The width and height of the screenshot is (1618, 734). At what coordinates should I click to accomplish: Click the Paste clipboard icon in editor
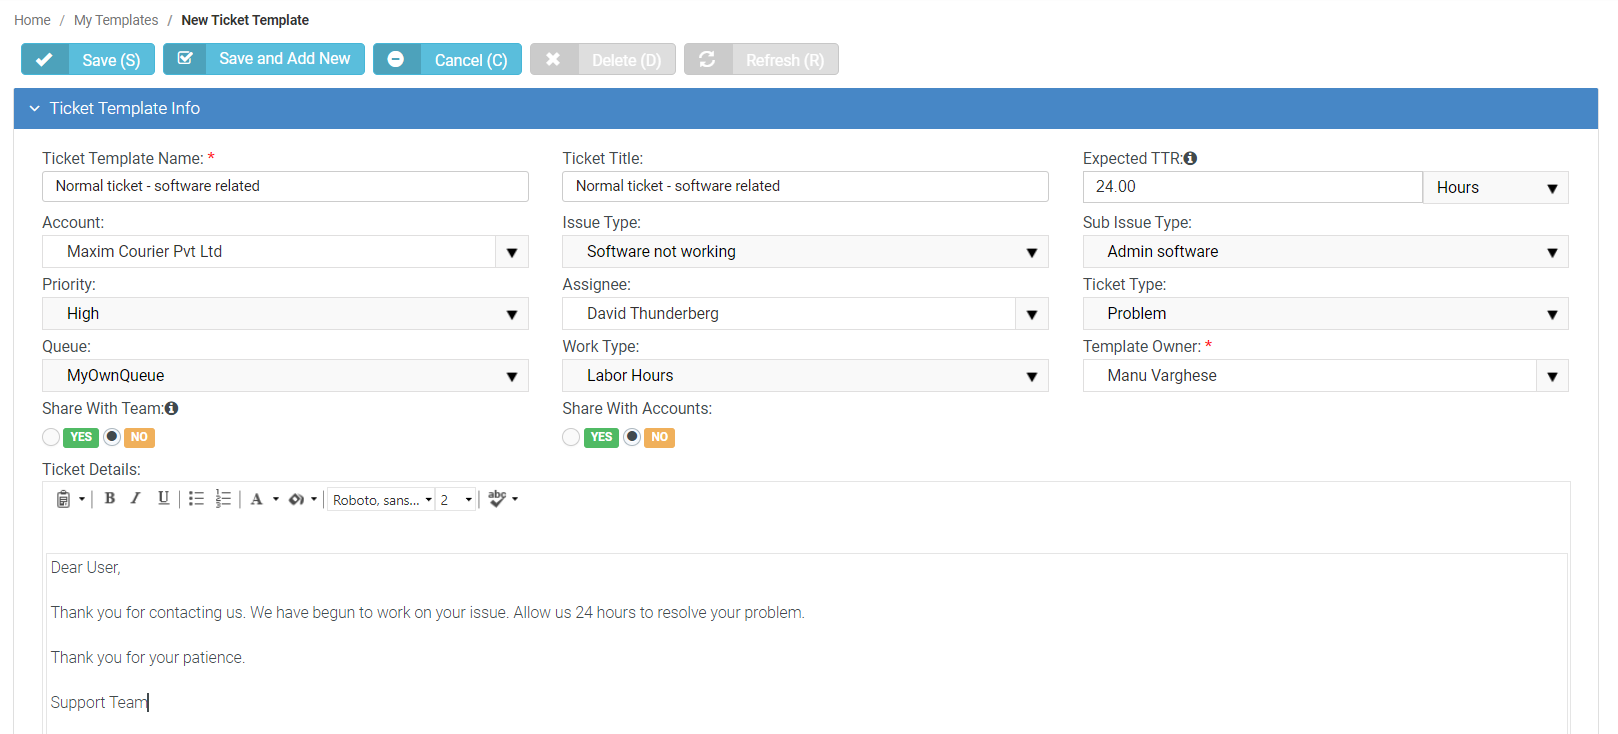point(63,499)
